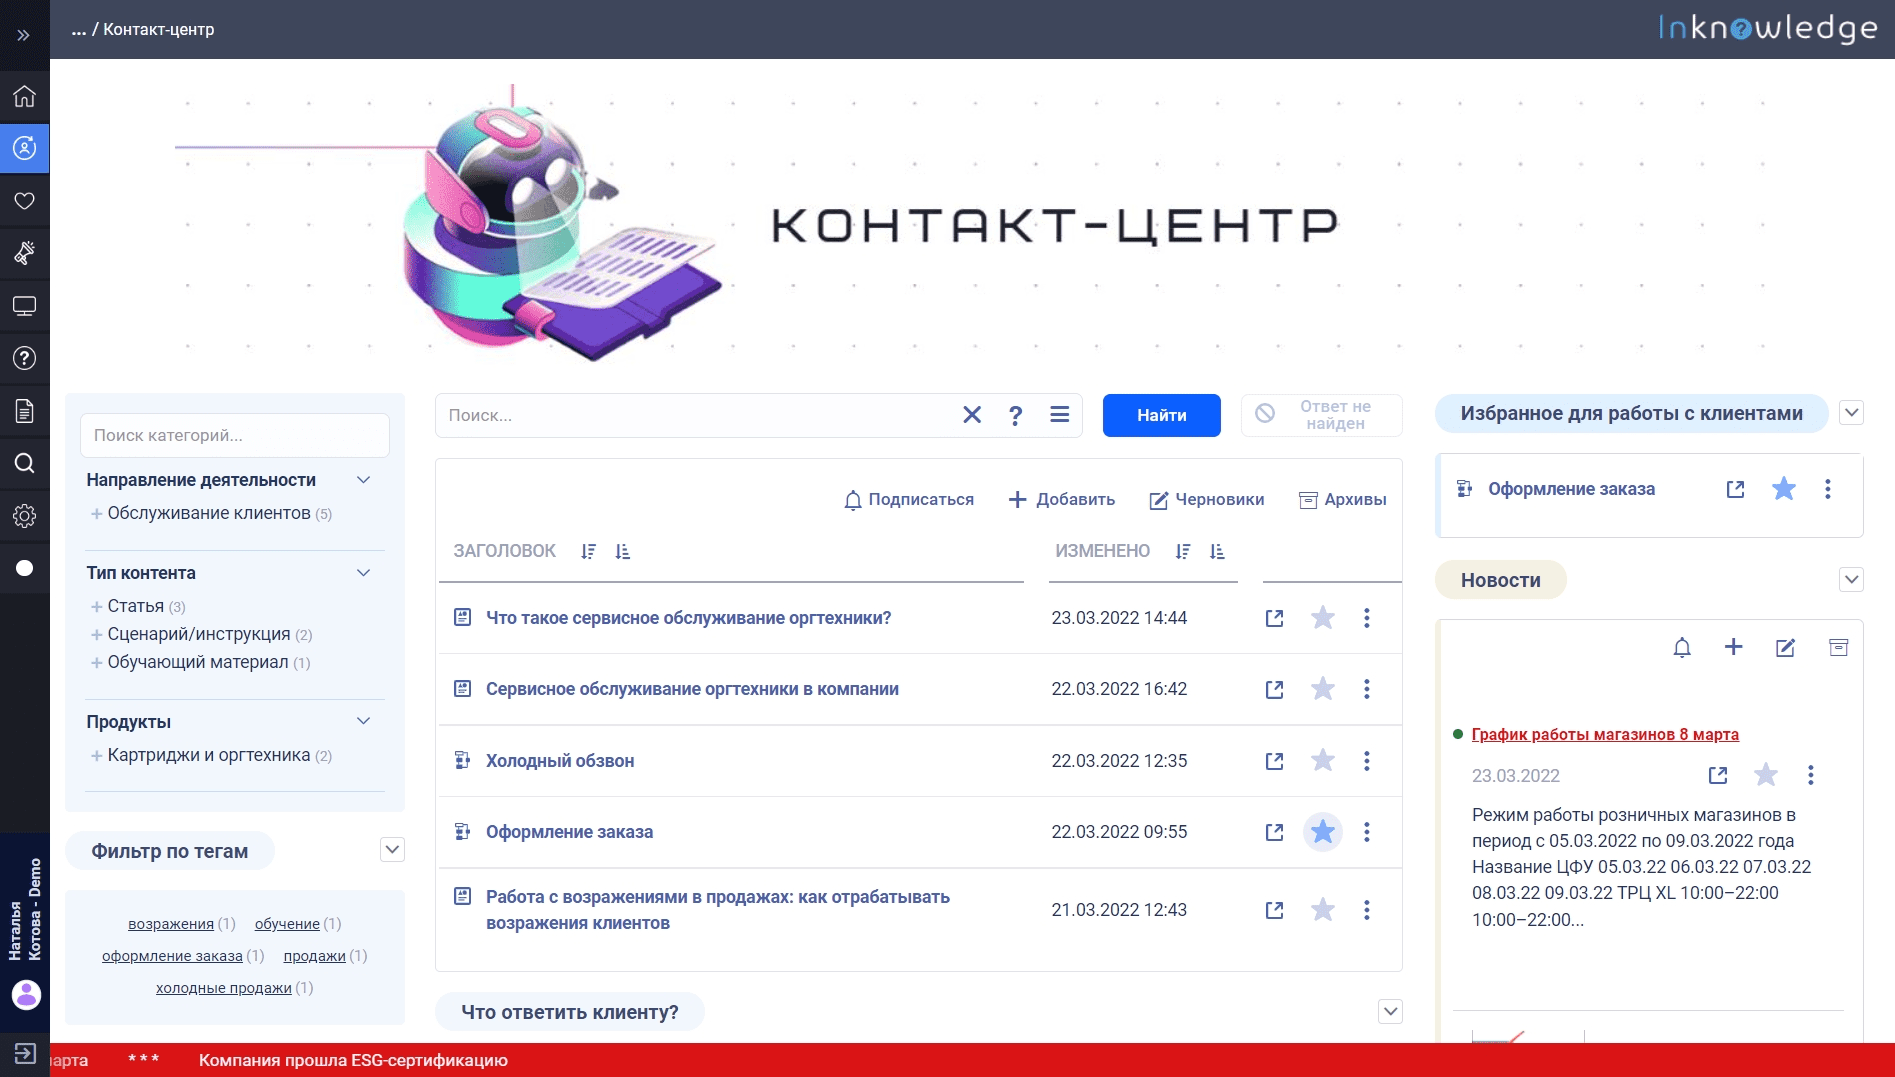
Task: Collapse the 'Направление деятельности' category section
Action: click(x=364, y=480)
